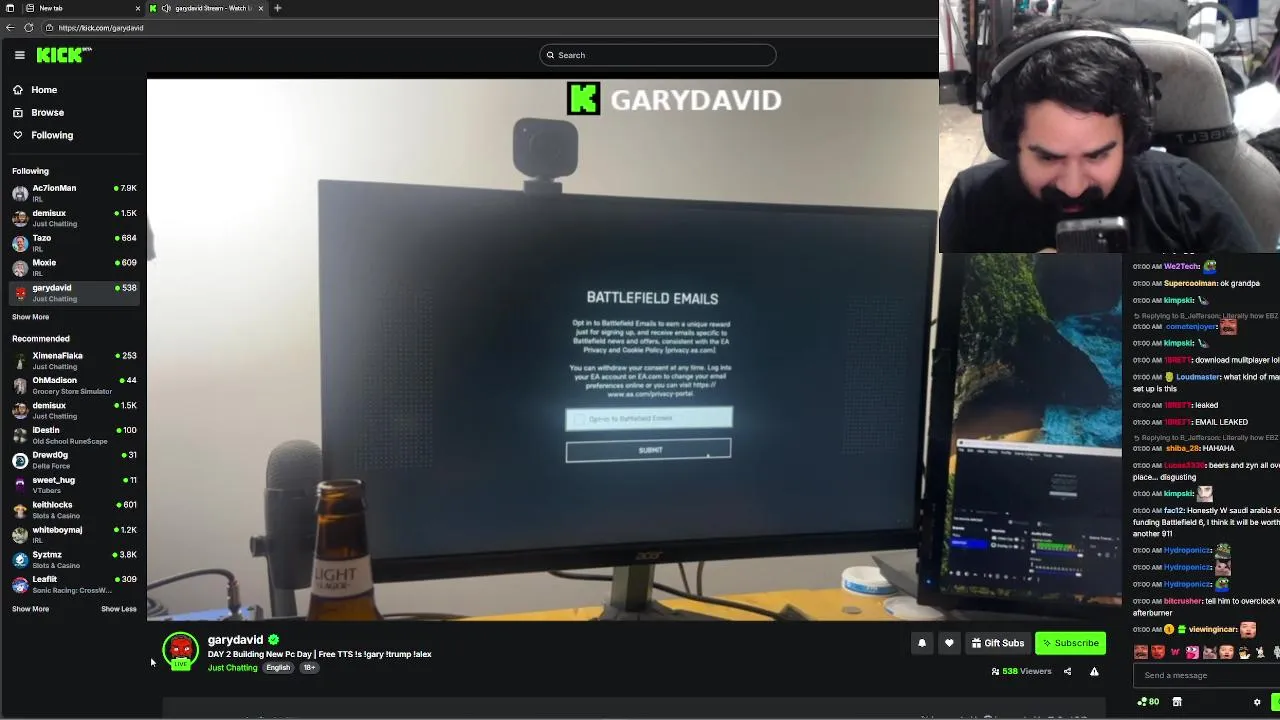Image resolution: width=1280 pixels, height=720 pixels.
Task: Click We2Tech username in chat
Action: coord(1181,266)
